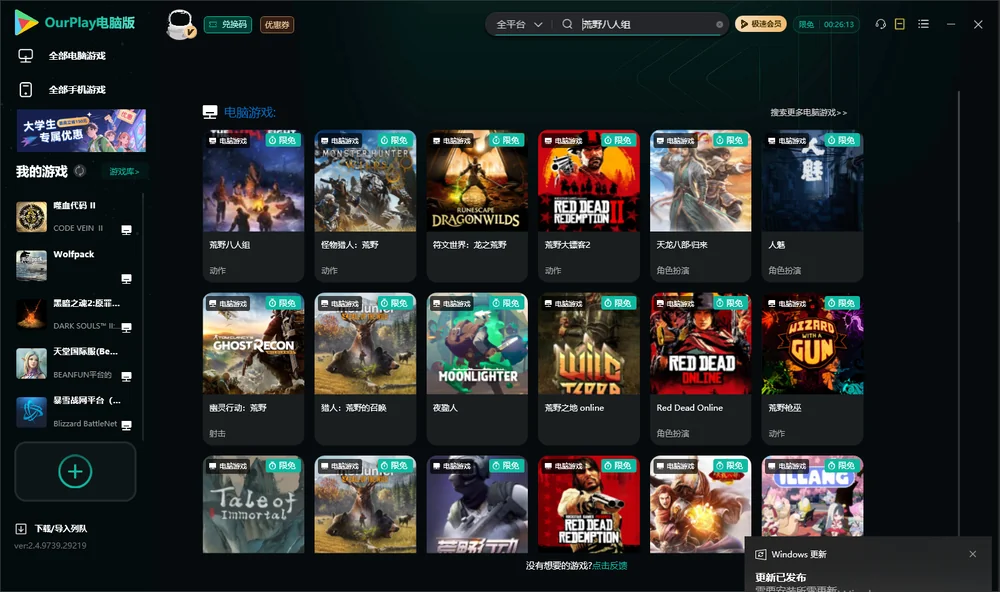Click the Blizzard BattleNet game icon
Image resolution: width=1000 pixels, height=592 pixels.
31,412
